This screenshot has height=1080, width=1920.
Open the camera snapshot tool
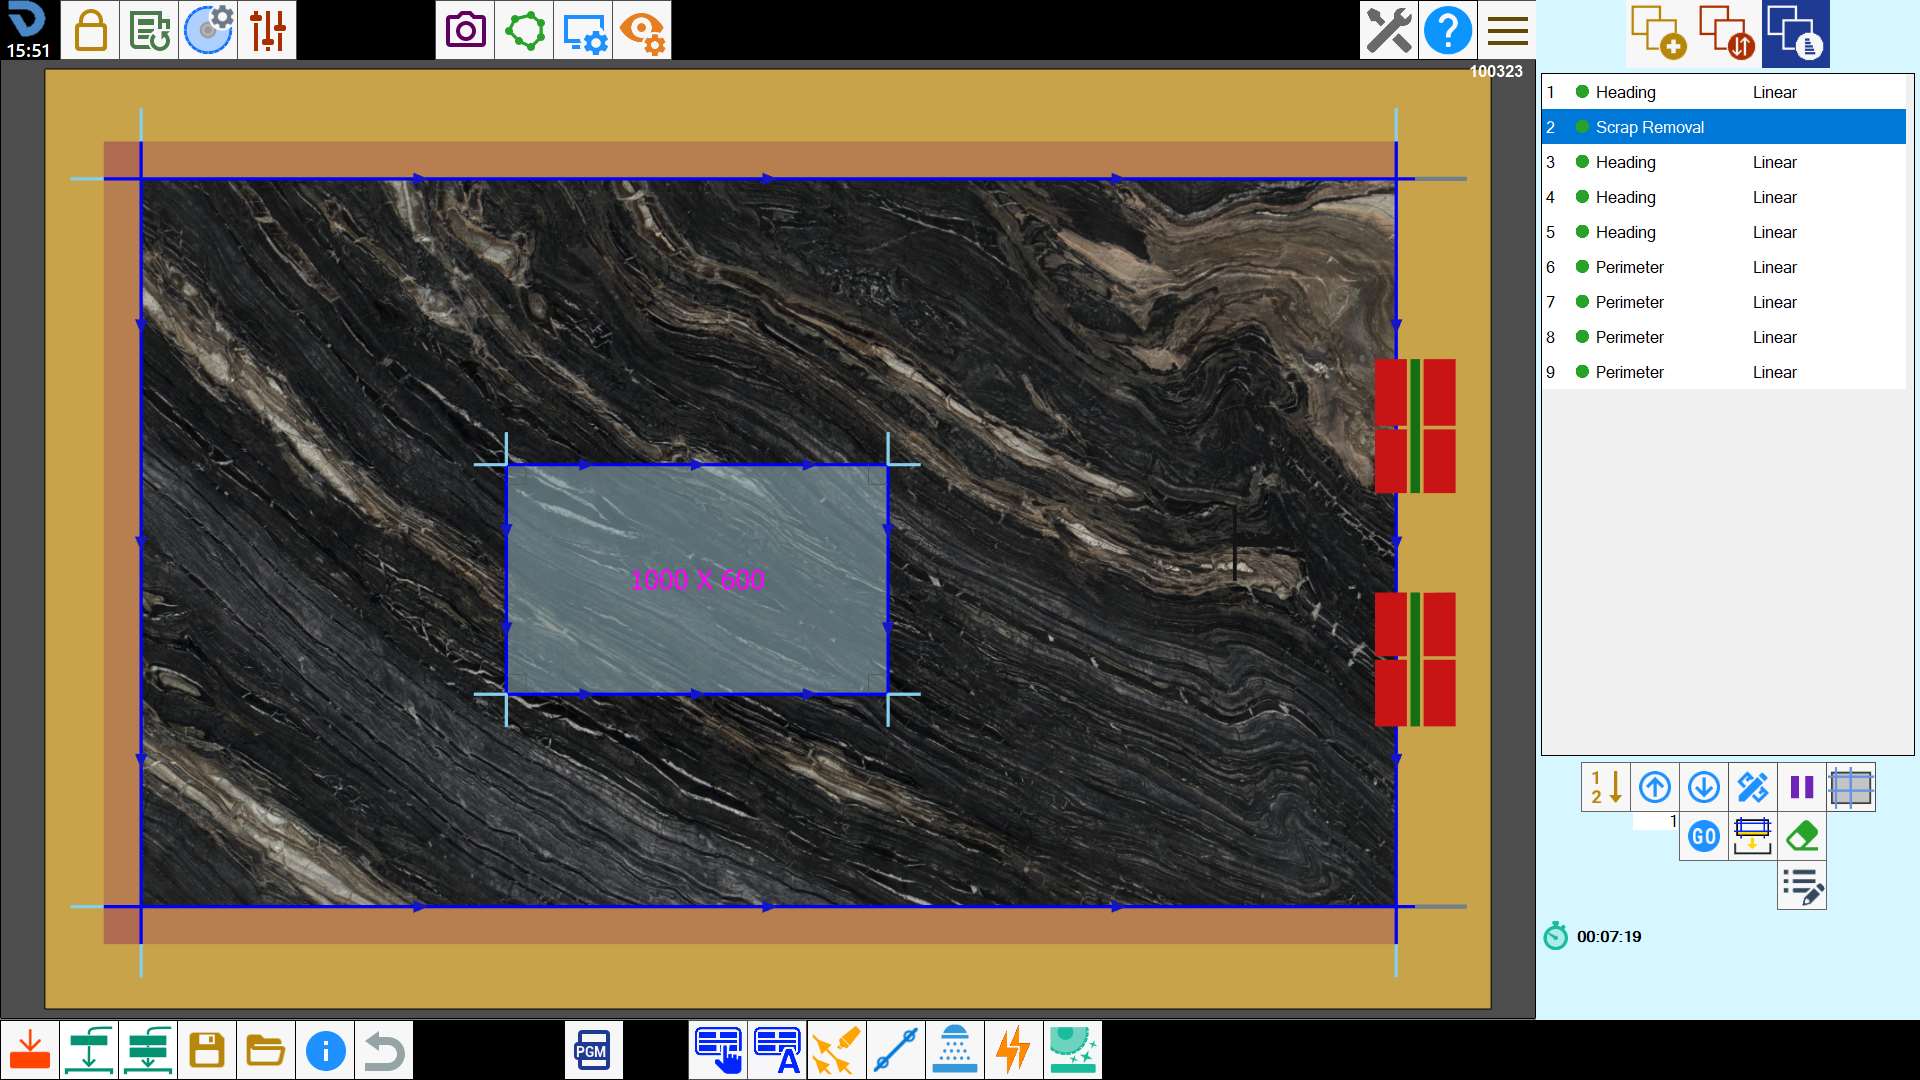point(465,30)
